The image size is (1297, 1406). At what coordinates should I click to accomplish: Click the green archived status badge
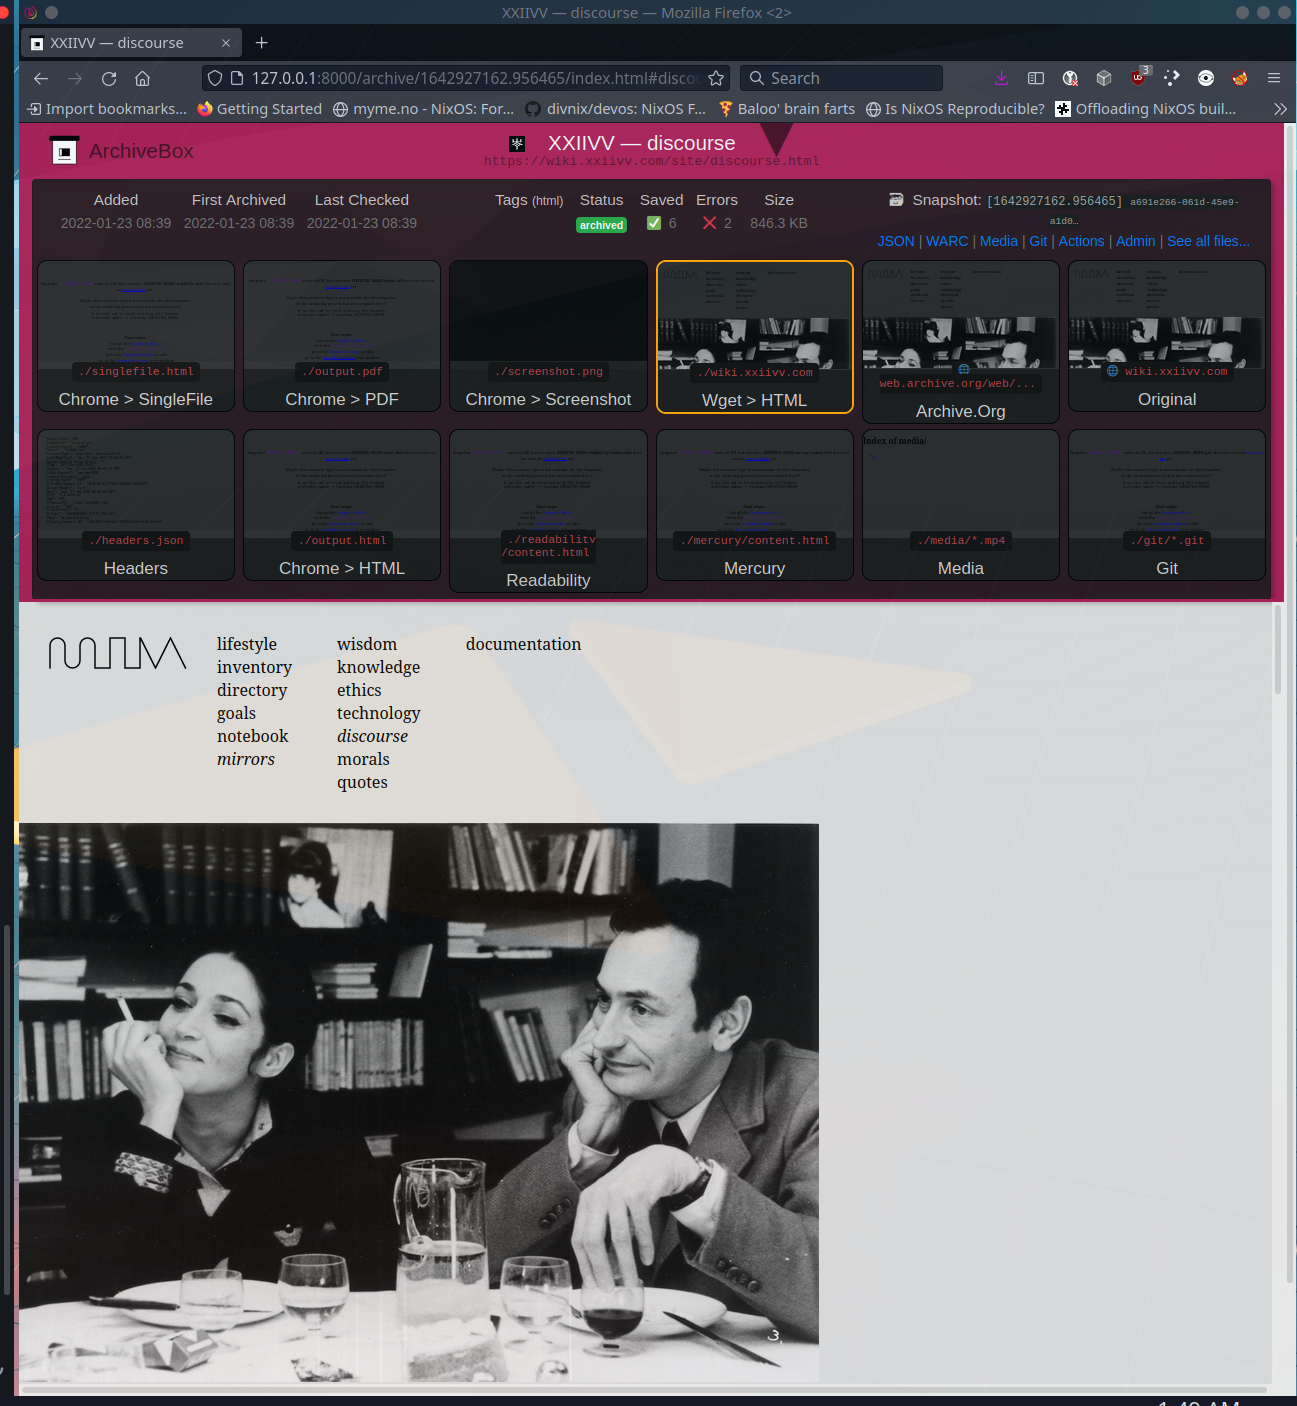click(x=601, y=225)
